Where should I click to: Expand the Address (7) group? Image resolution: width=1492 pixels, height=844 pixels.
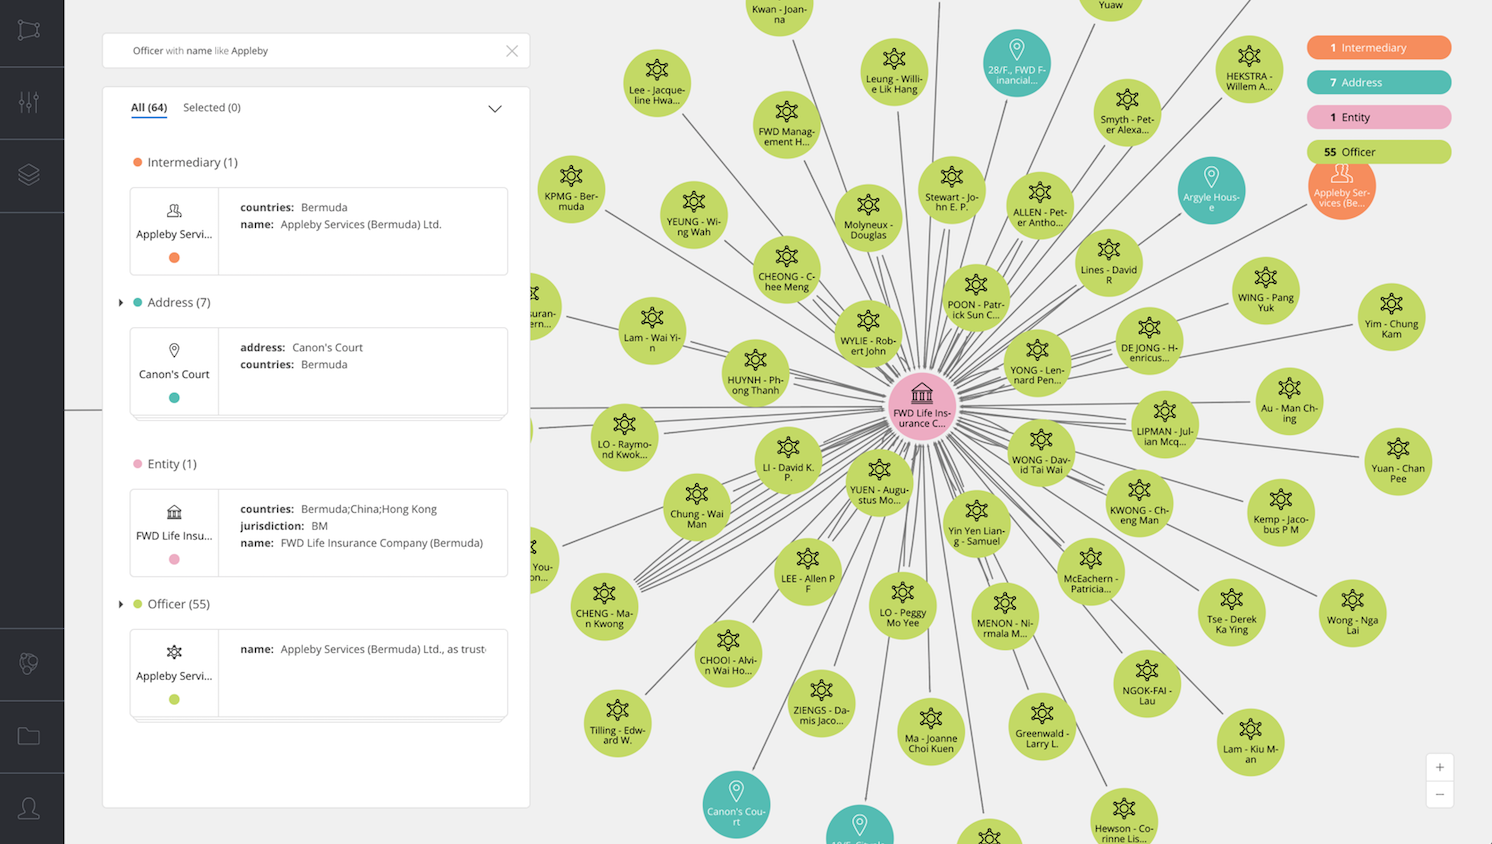click(x=121, y=302)
